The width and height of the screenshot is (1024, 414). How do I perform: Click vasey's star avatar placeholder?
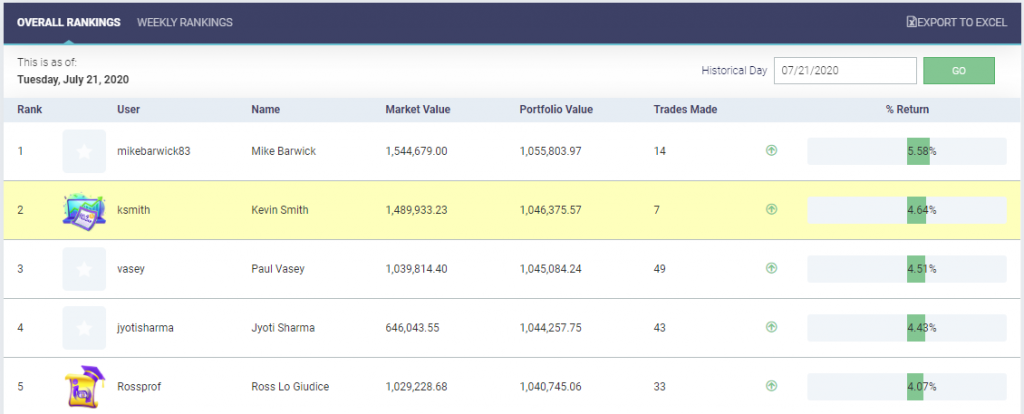84,269
